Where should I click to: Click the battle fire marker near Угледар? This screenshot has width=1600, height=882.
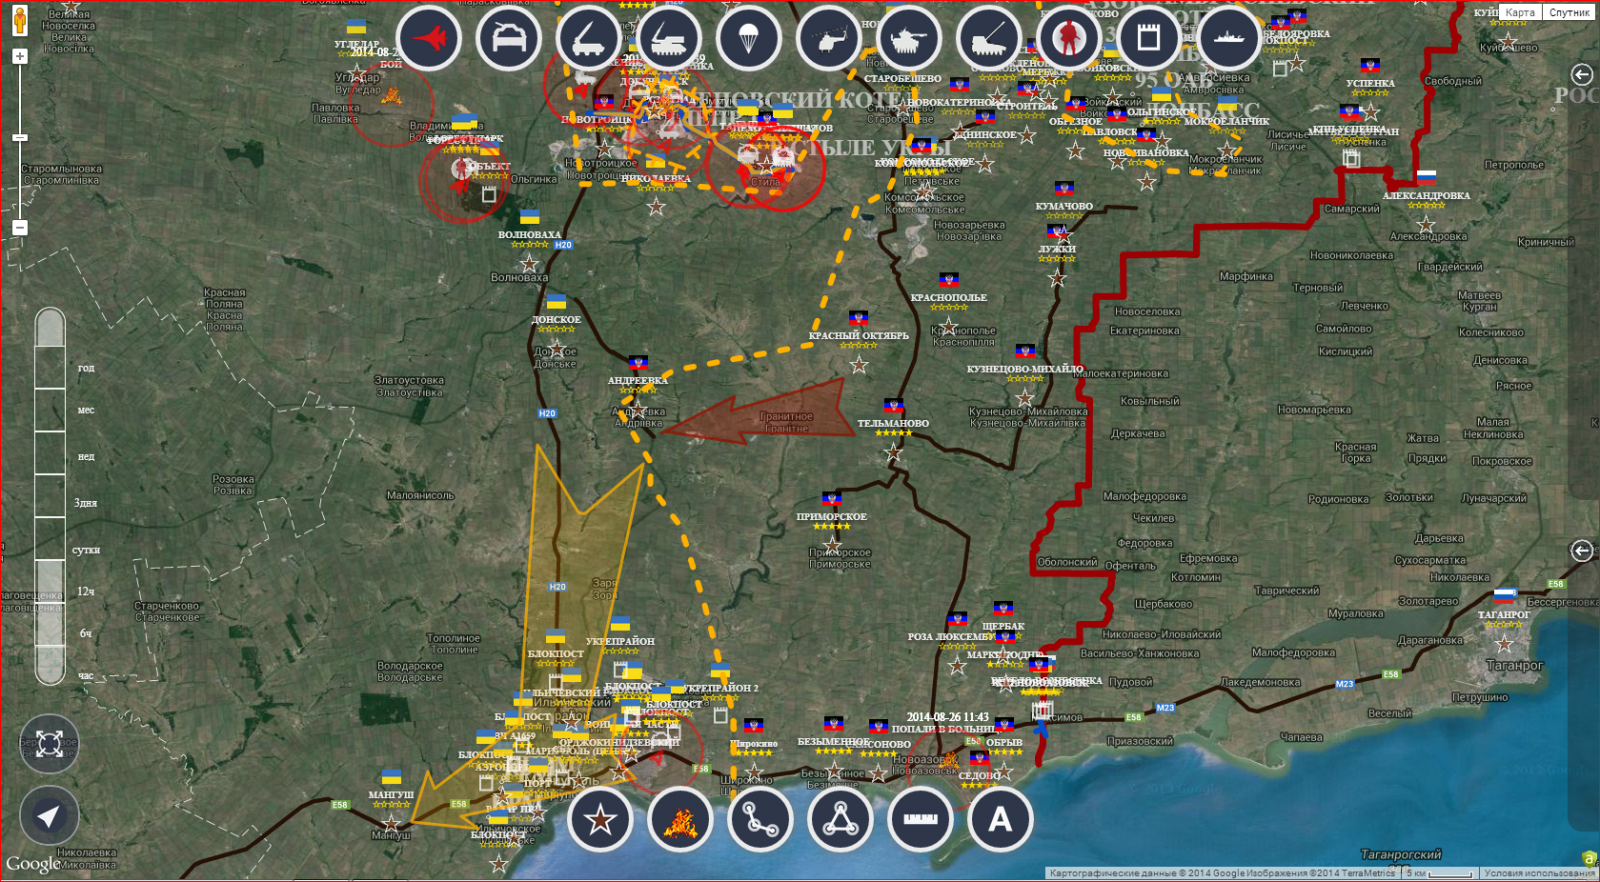391,95
